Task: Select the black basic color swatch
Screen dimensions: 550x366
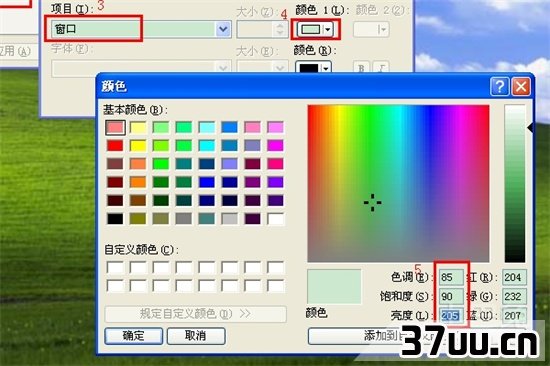Action: 115,219
